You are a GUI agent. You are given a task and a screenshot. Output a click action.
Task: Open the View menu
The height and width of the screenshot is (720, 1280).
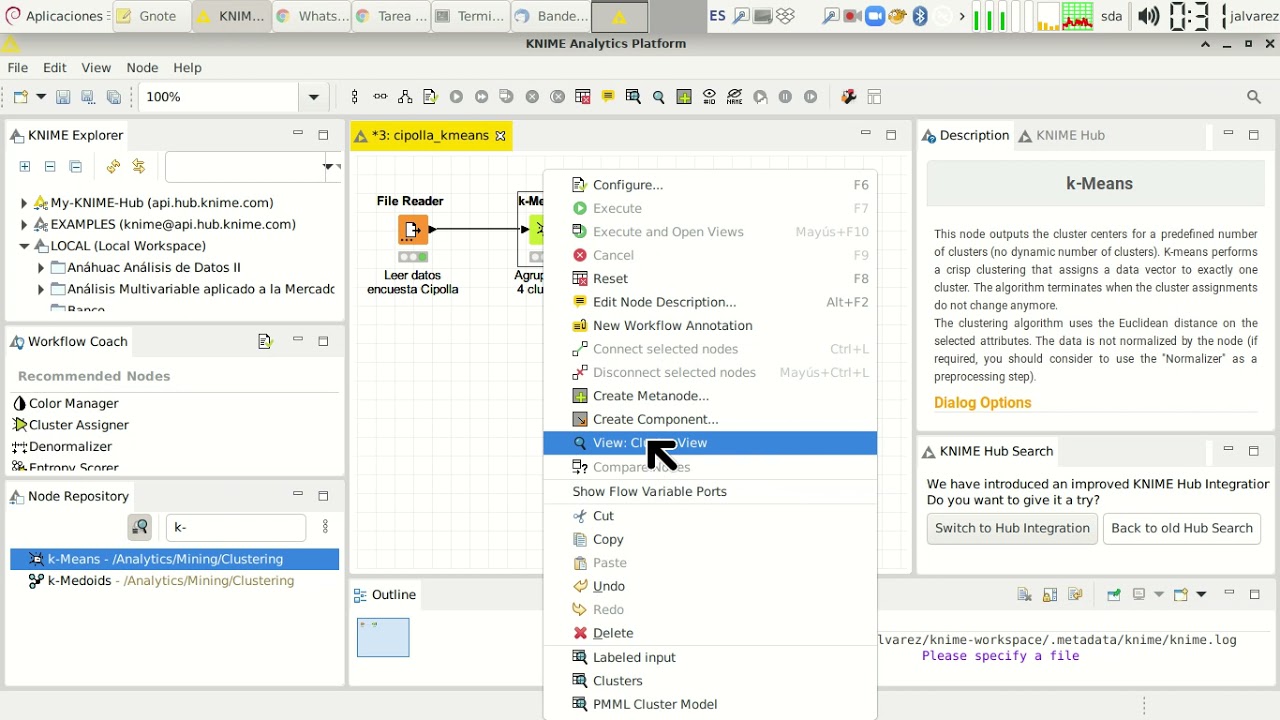(x=96, y=67)
